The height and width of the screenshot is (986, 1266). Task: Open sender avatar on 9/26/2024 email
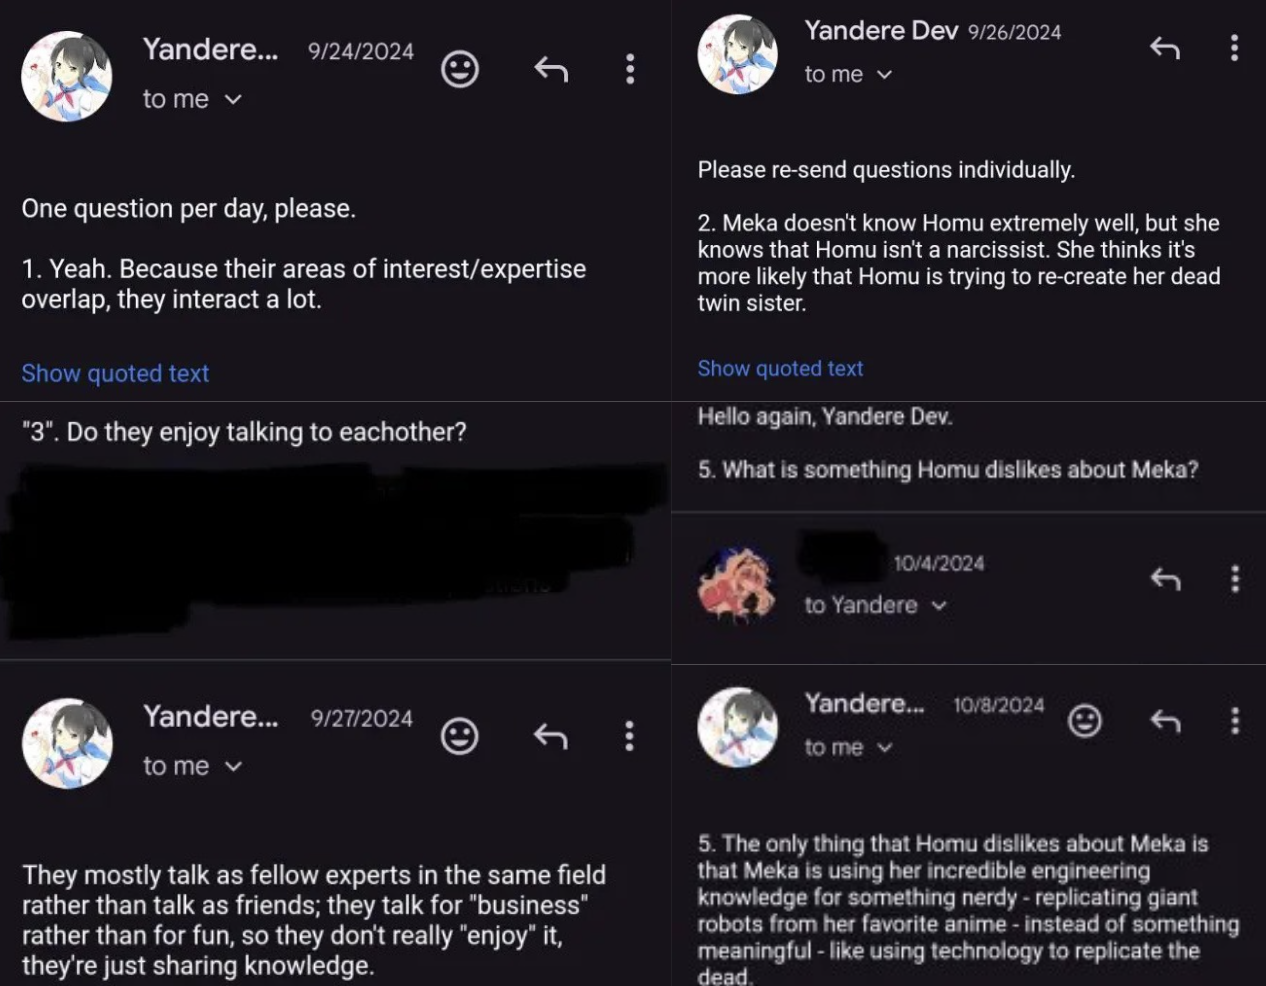[x=738, y=54]
